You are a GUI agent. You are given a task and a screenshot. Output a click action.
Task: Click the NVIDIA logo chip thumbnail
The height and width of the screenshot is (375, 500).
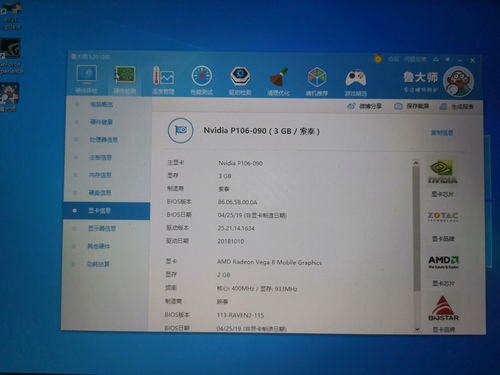pos(442,172)
